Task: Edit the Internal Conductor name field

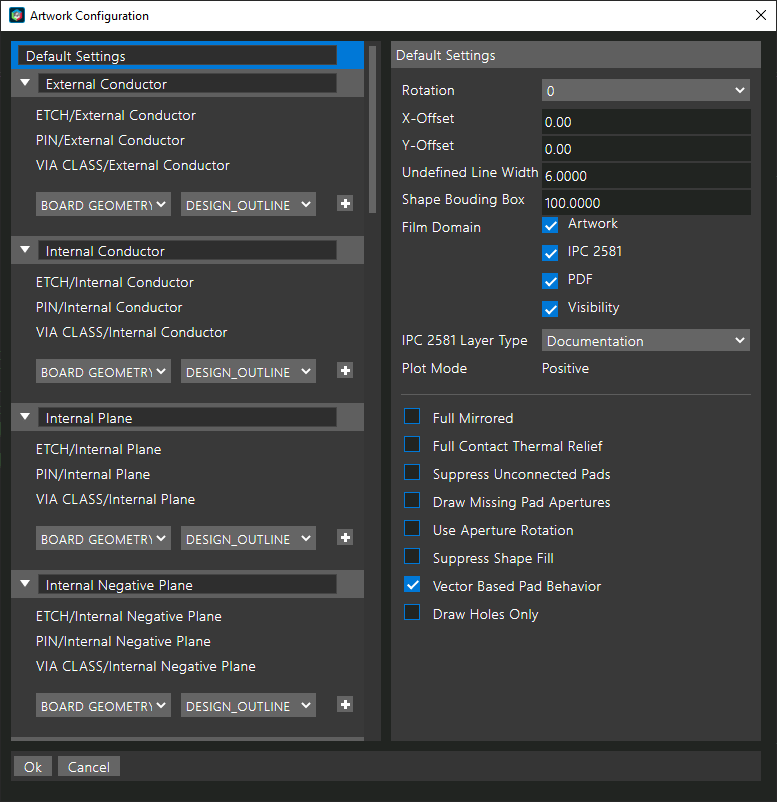Action: [x=187, y=251]
